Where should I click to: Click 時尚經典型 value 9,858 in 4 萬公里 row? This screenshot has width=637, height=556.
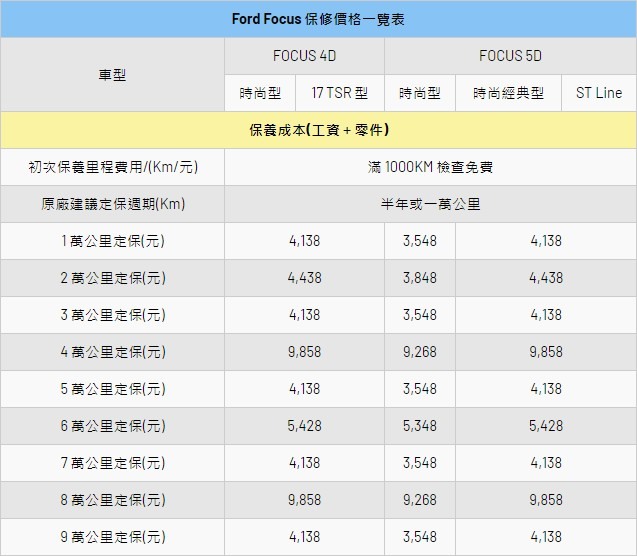(x=546, y=352)
